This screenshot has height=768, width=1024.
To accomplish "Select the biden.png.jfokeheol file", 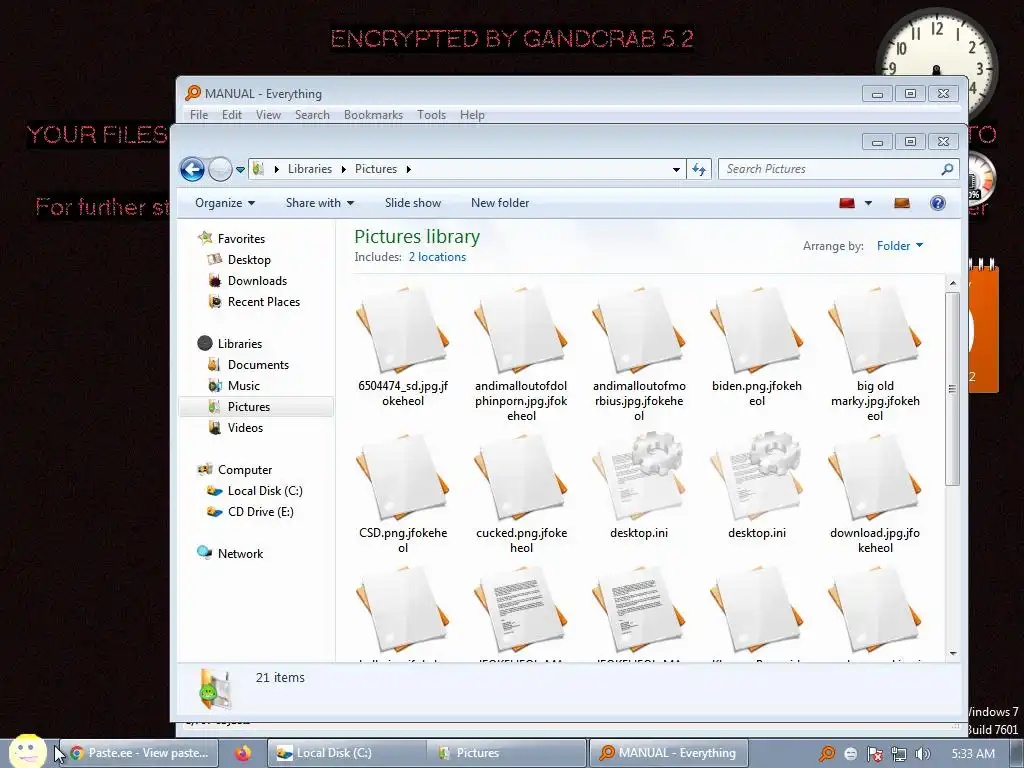I will tap(757, 347).
